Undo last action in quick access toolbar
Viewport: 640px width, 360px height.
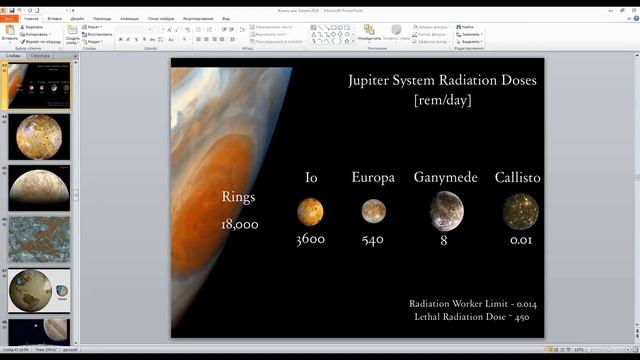coord(19,11)
